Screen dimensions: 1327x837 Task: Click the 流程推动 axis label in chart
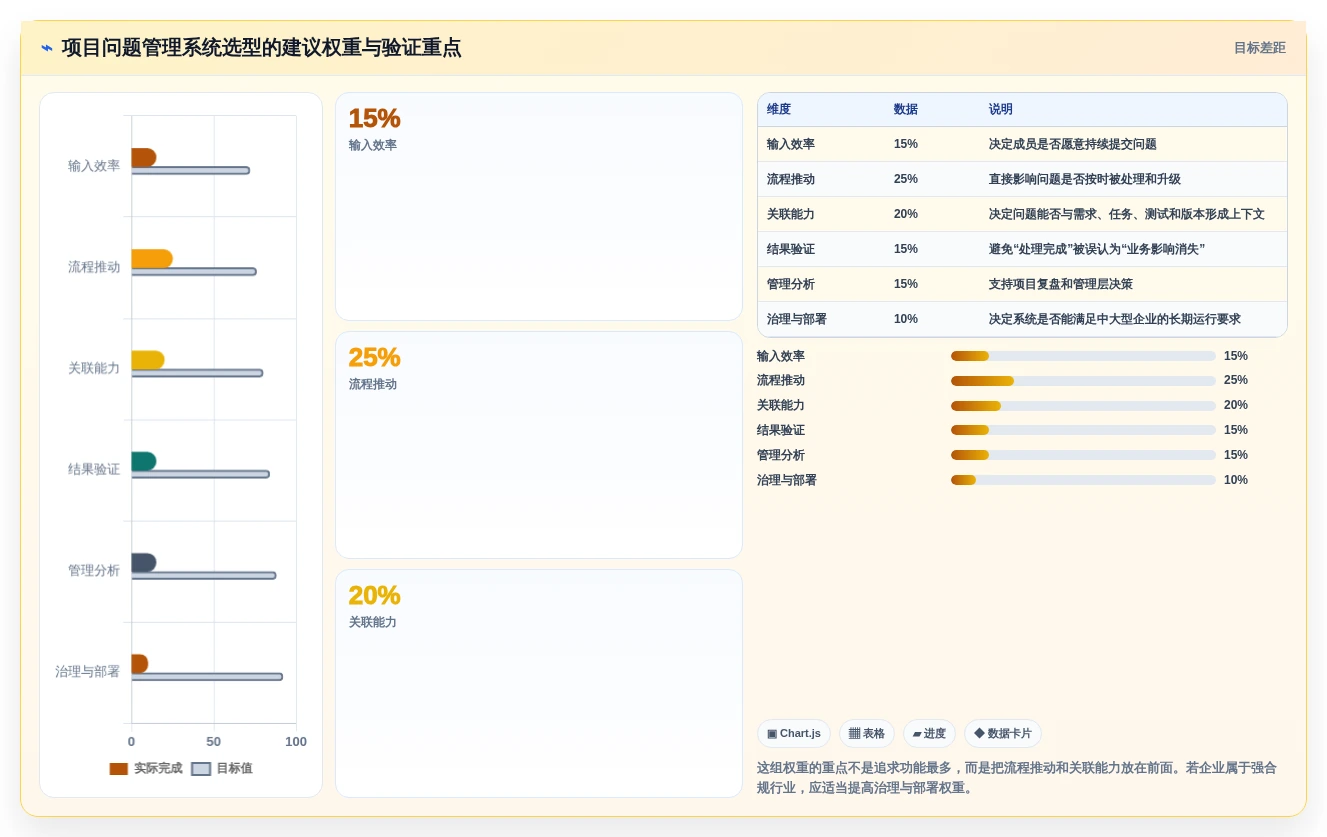tap(94, 267)
